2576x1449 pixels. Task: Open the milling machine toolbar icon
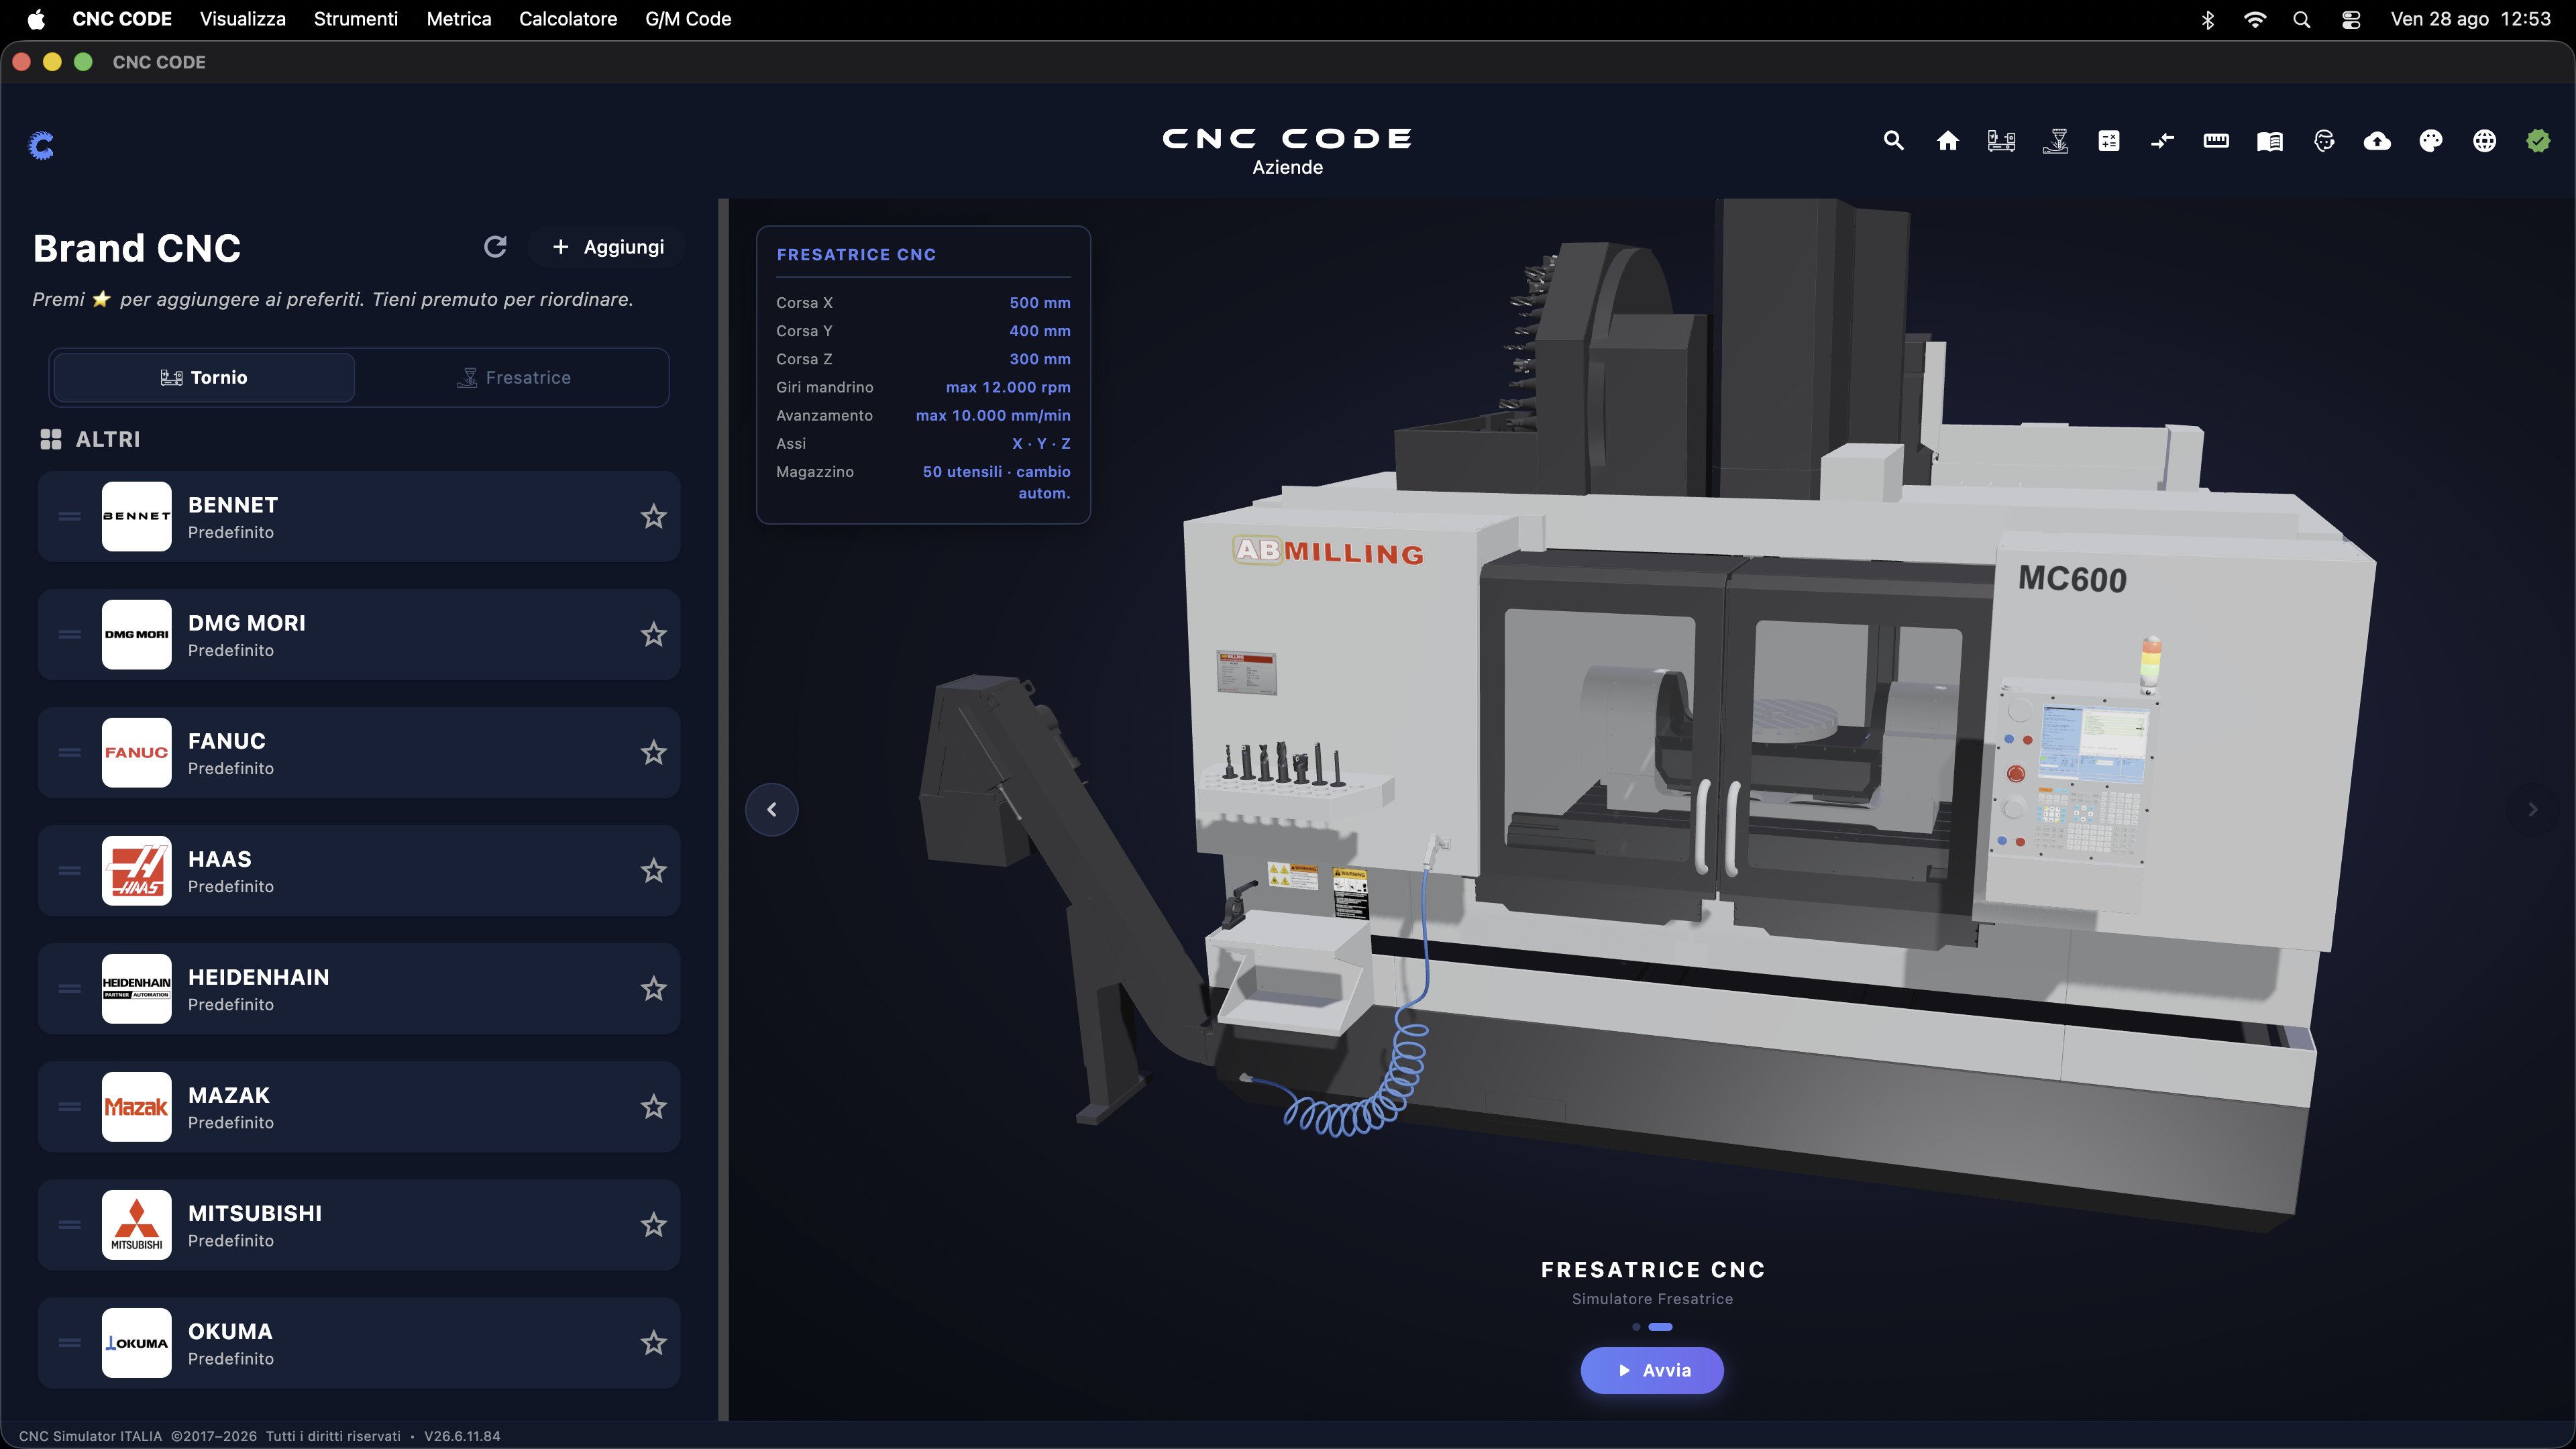click(2055, 141)
